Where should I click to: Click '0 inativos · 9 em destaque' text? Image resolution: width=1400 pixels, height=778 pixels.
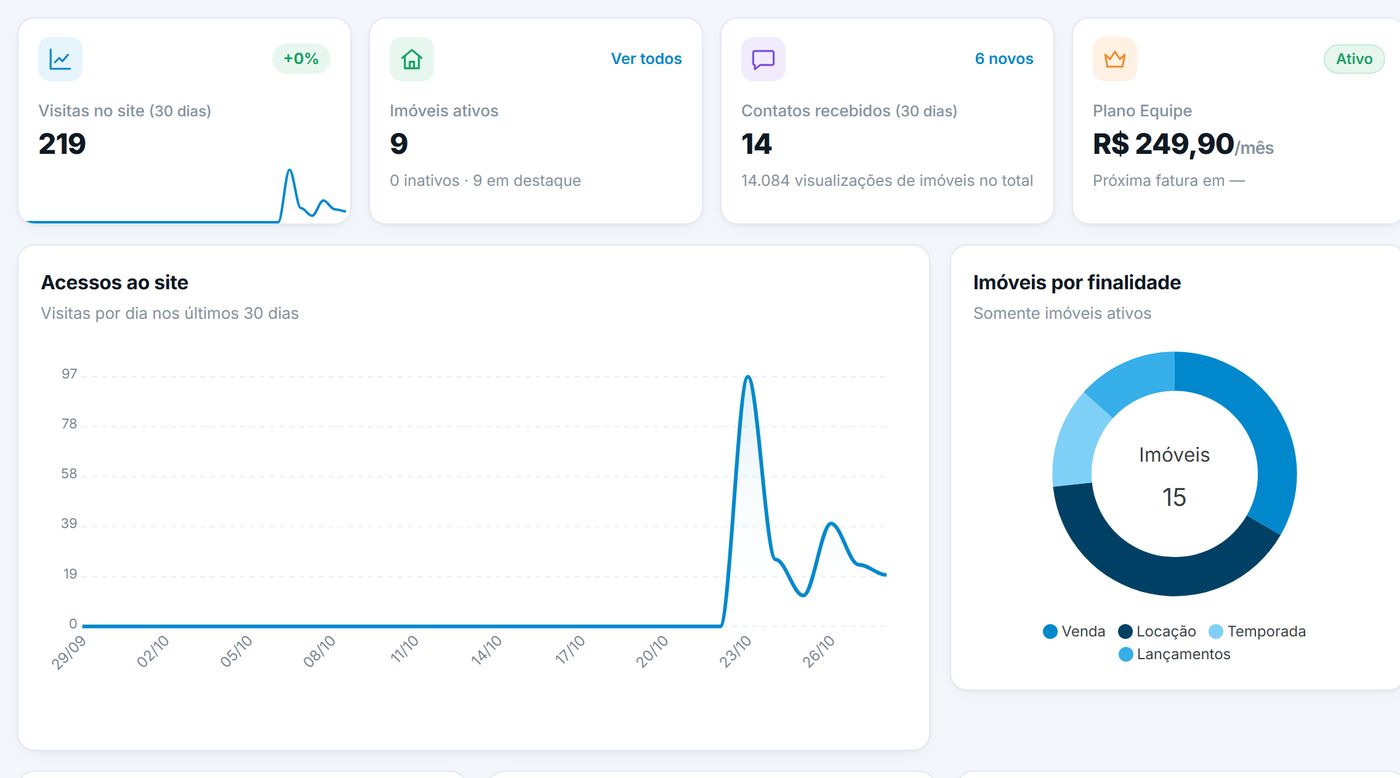coord(485,181)
